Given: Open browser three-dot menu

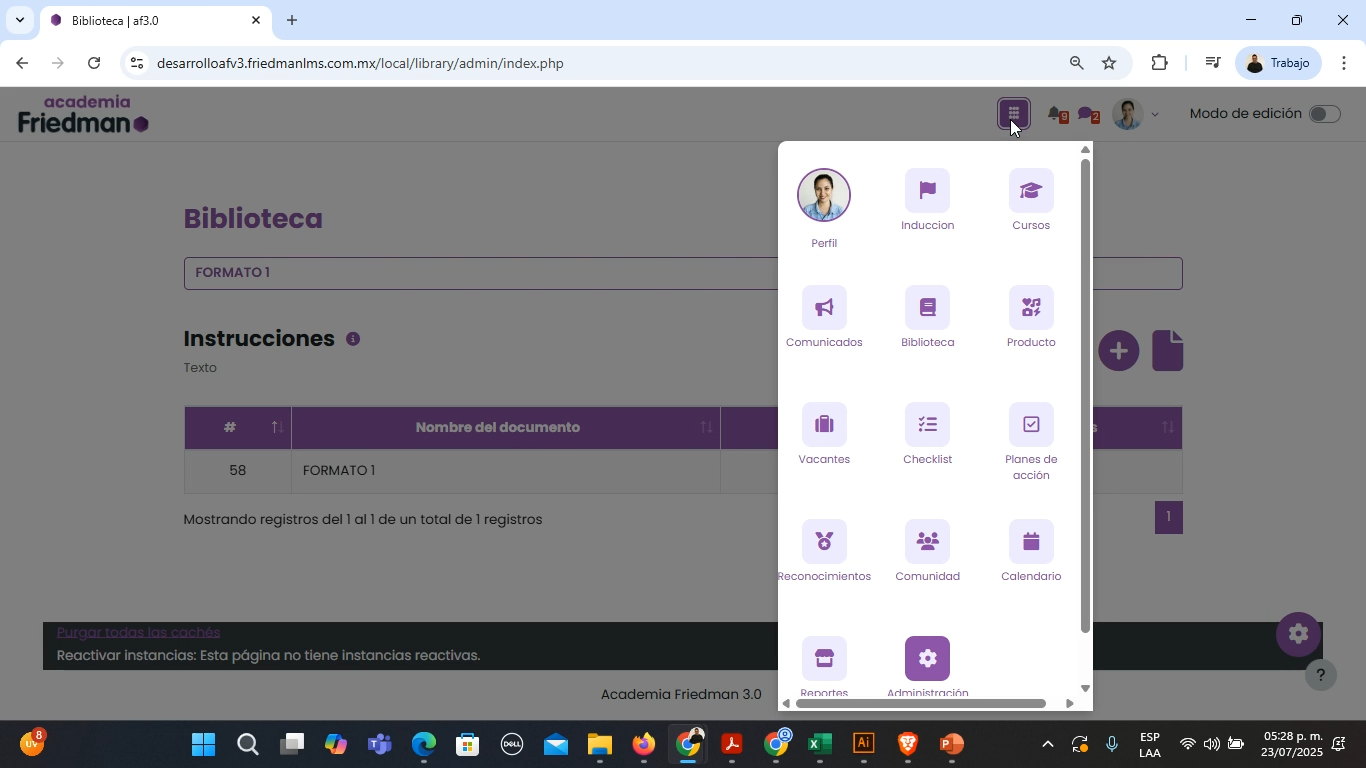Looking at the screenshot, I should (1343, 63).
